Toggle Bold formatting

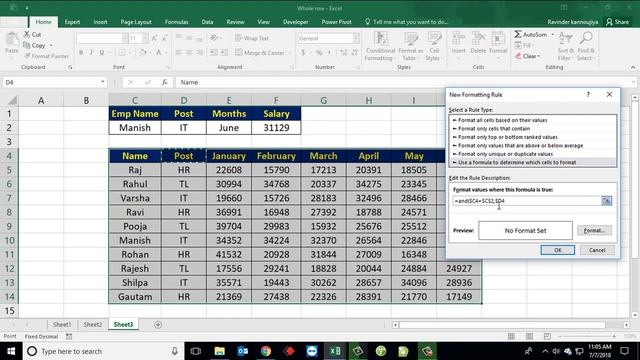coord(81,52)
